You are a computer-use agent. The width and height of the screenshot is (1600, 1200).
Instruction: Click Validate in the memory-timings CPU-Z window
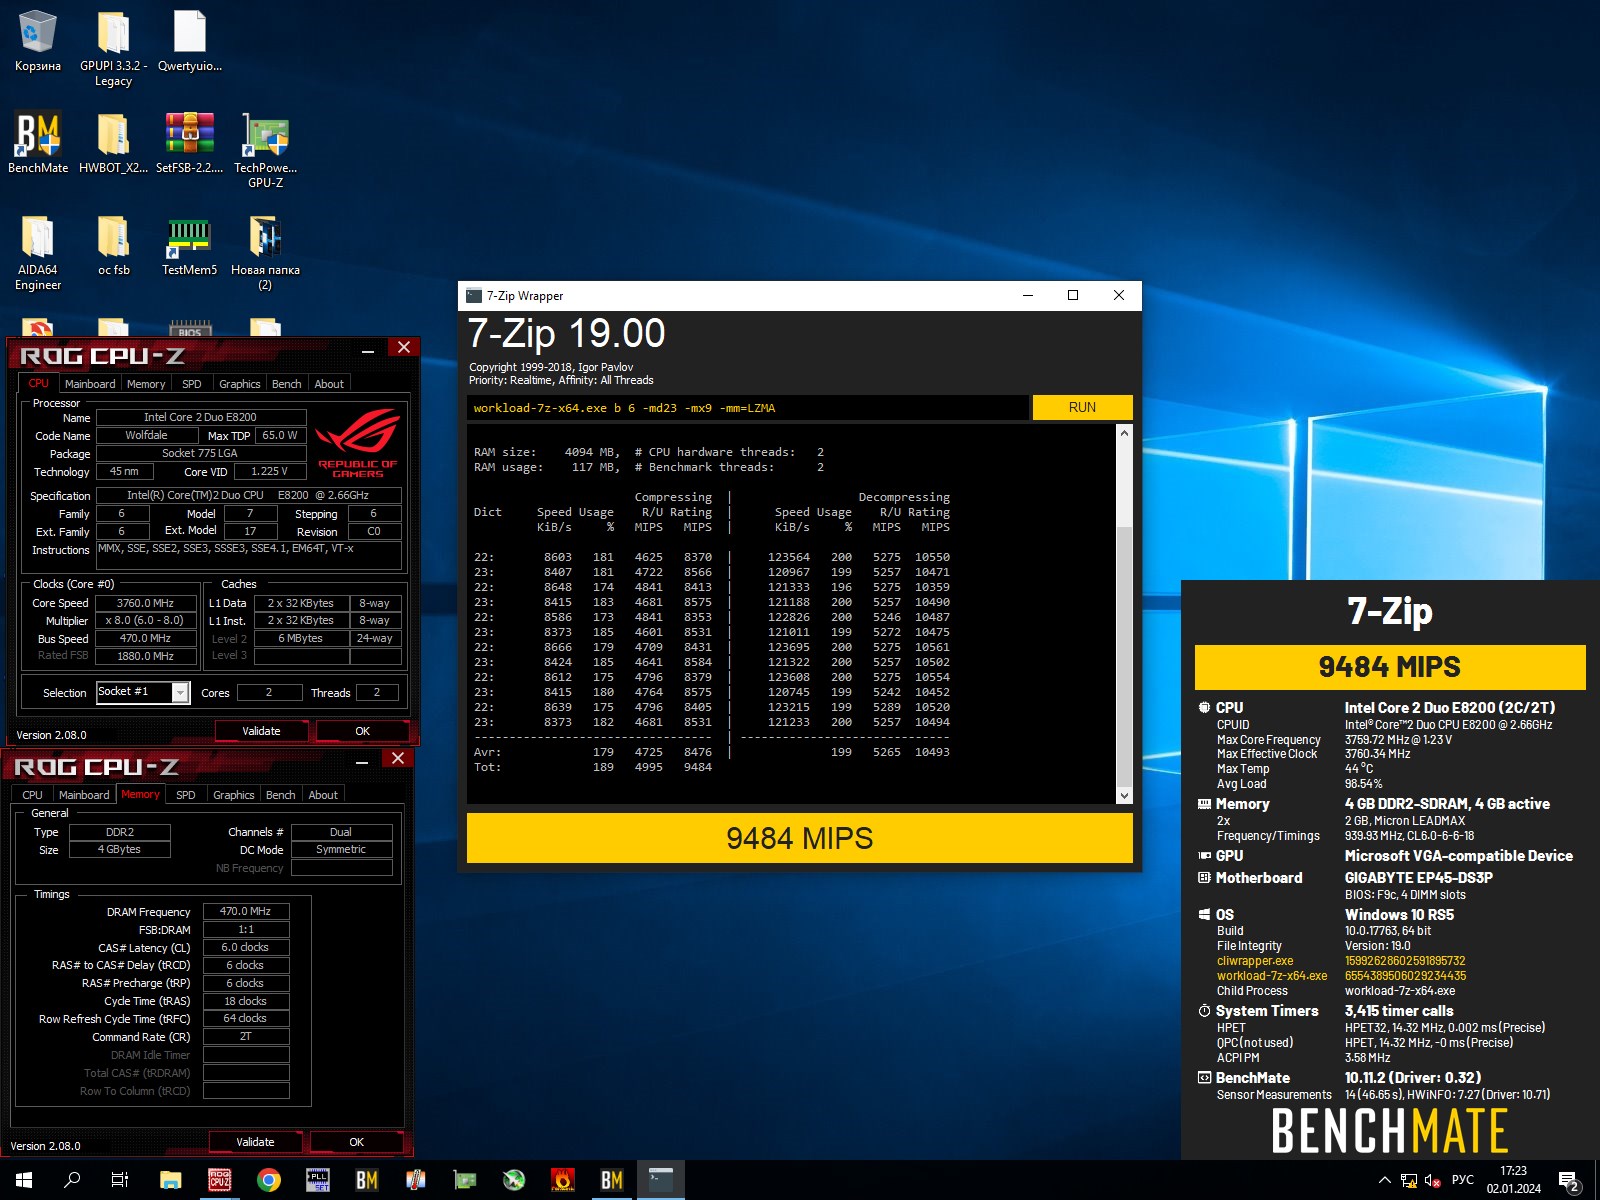pos(255,1142)
